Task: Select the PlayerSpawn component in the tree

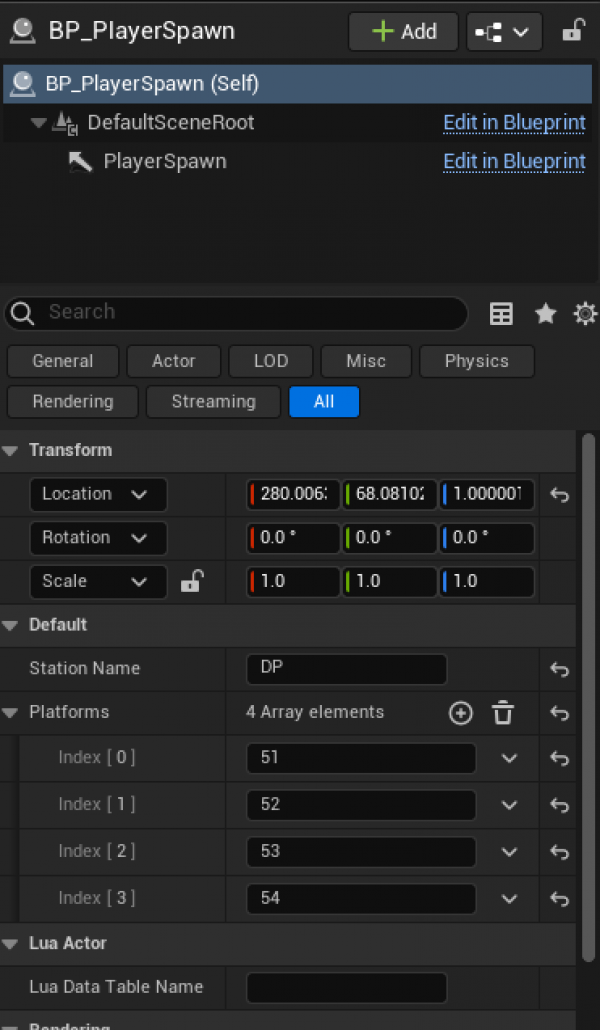Action: coord(164,162)
